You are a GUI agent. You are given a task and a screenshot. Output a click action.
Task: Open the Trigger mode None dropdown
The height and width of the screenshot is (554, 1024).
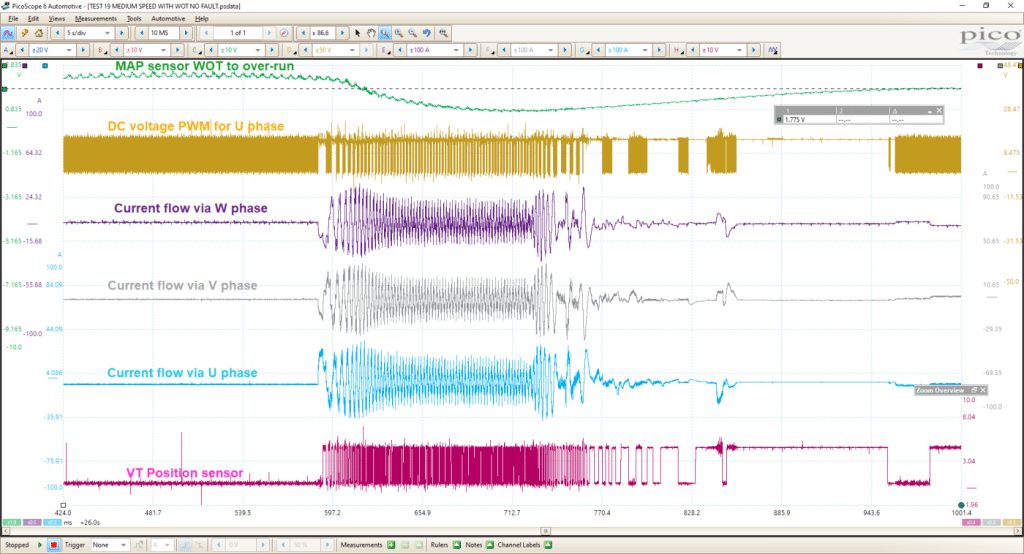109,545
